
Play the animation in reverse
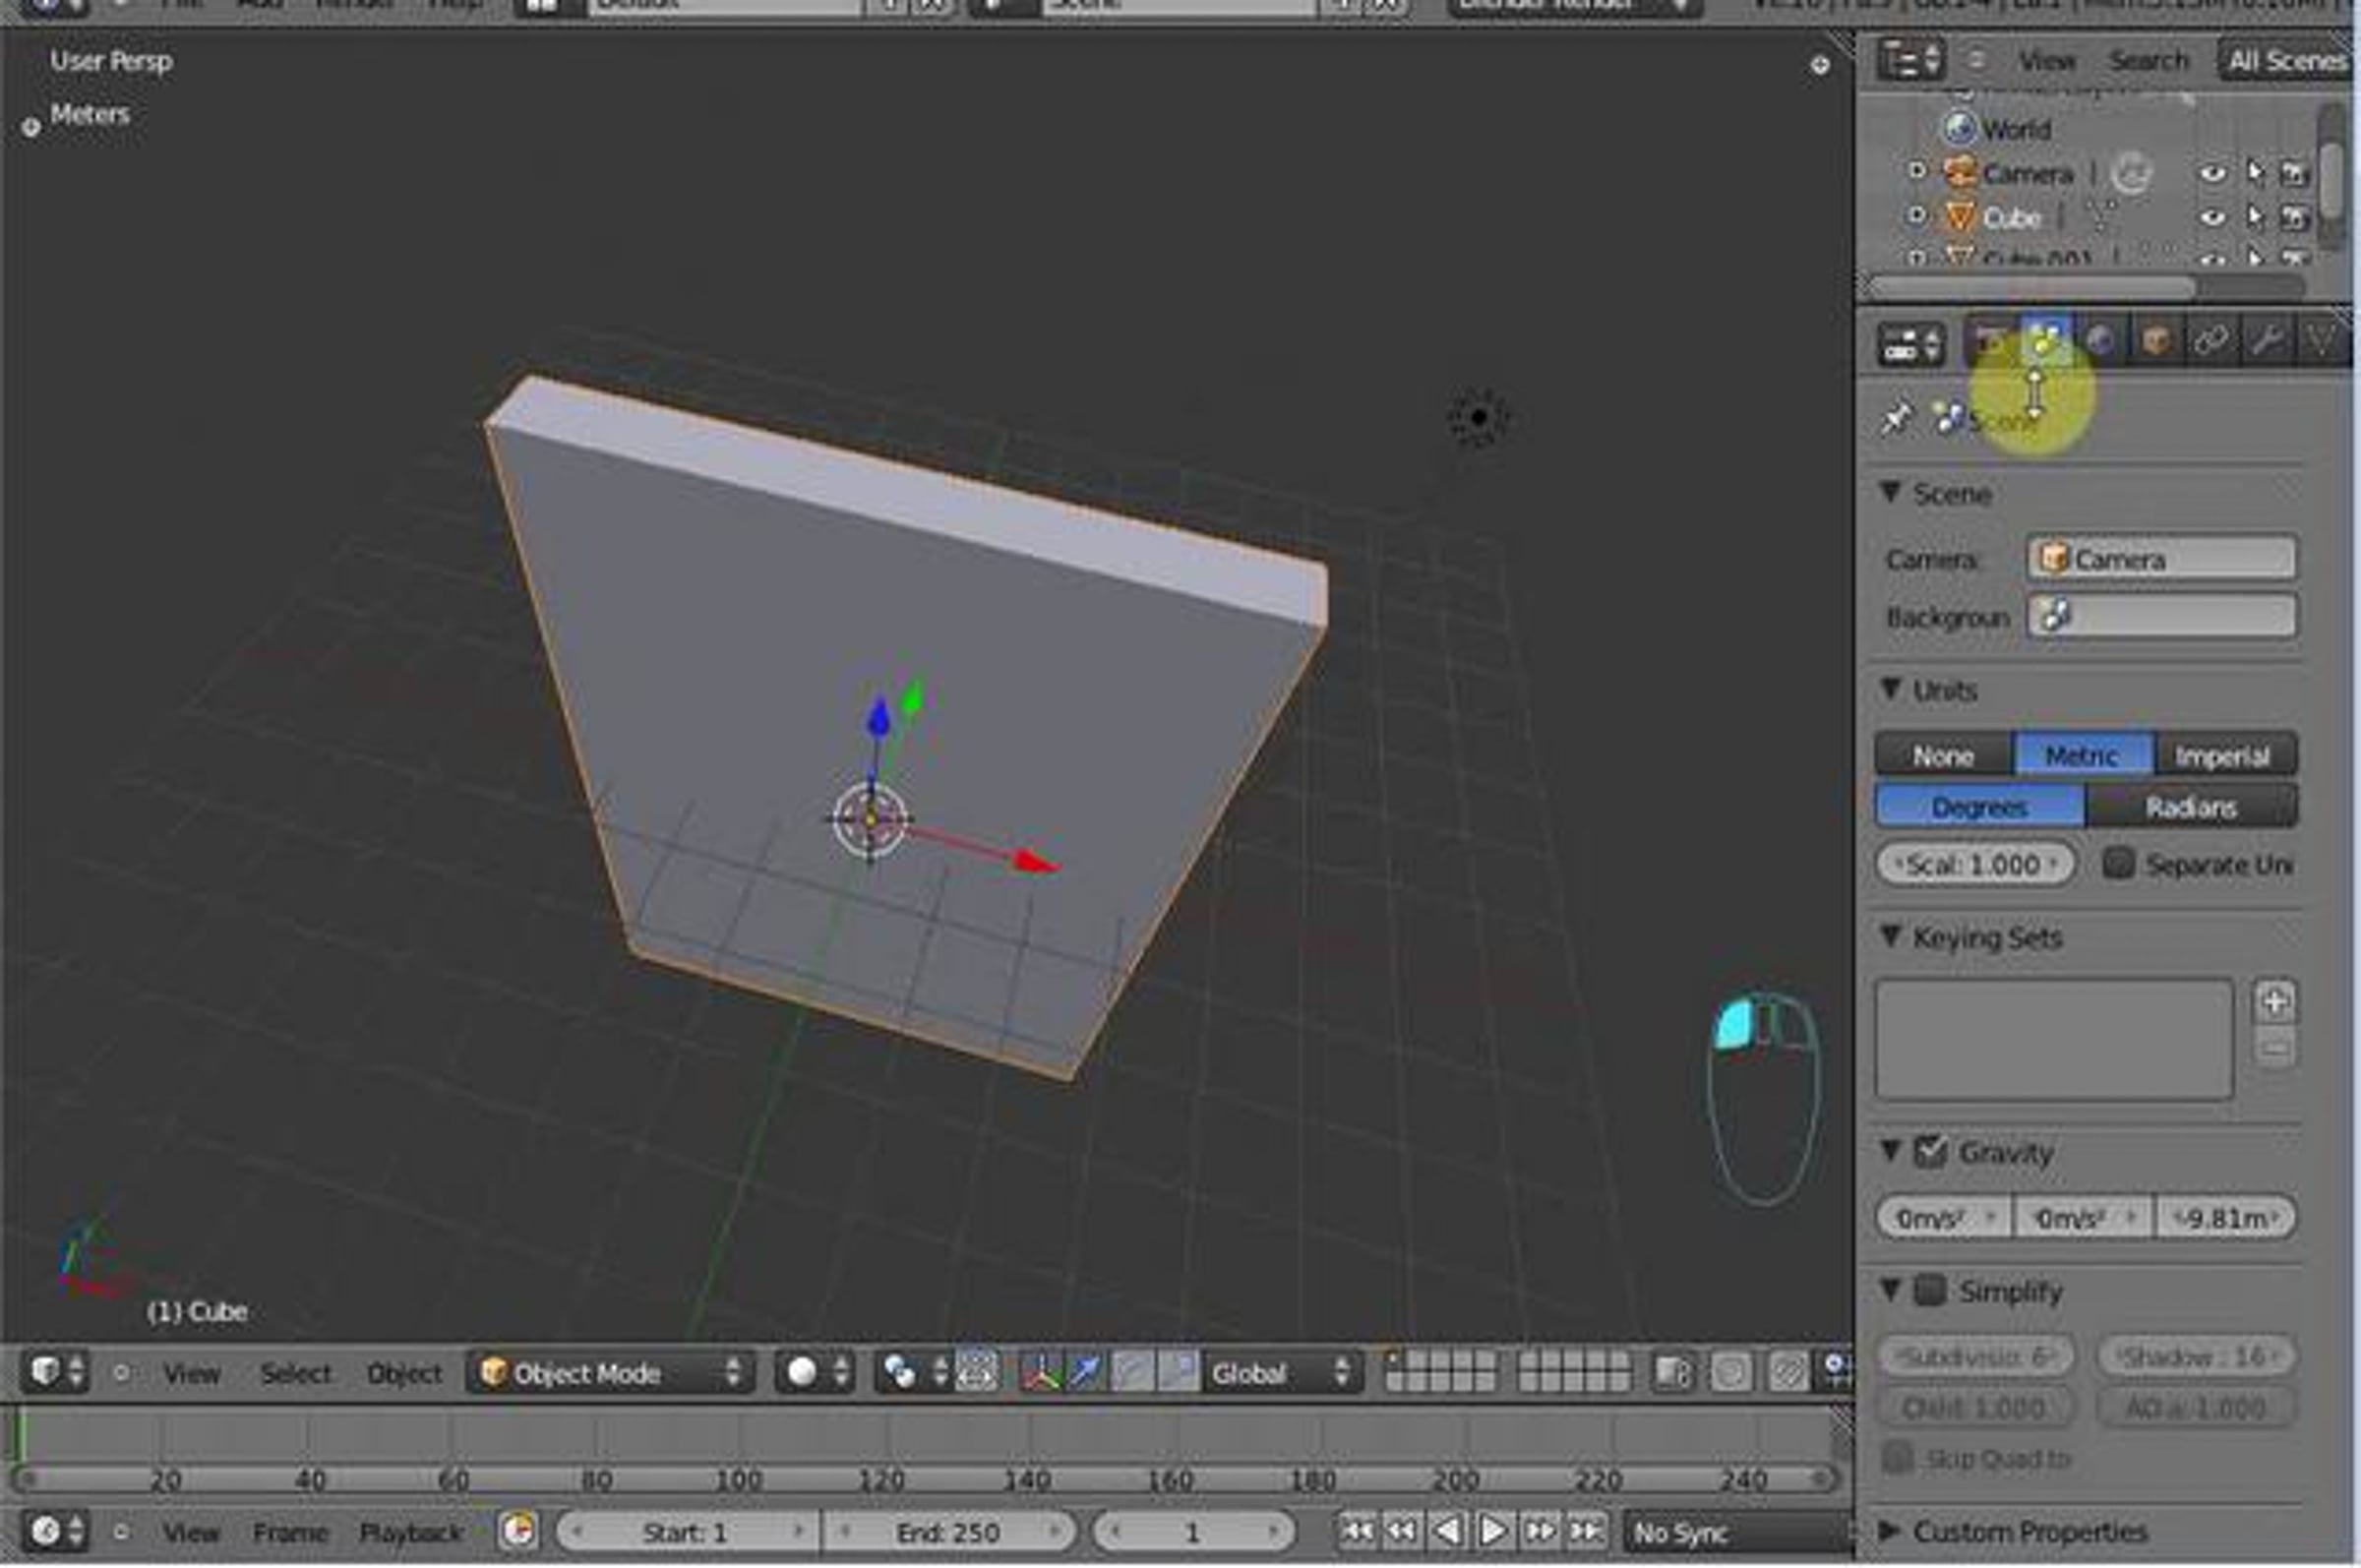(x=1447, y=1531)
